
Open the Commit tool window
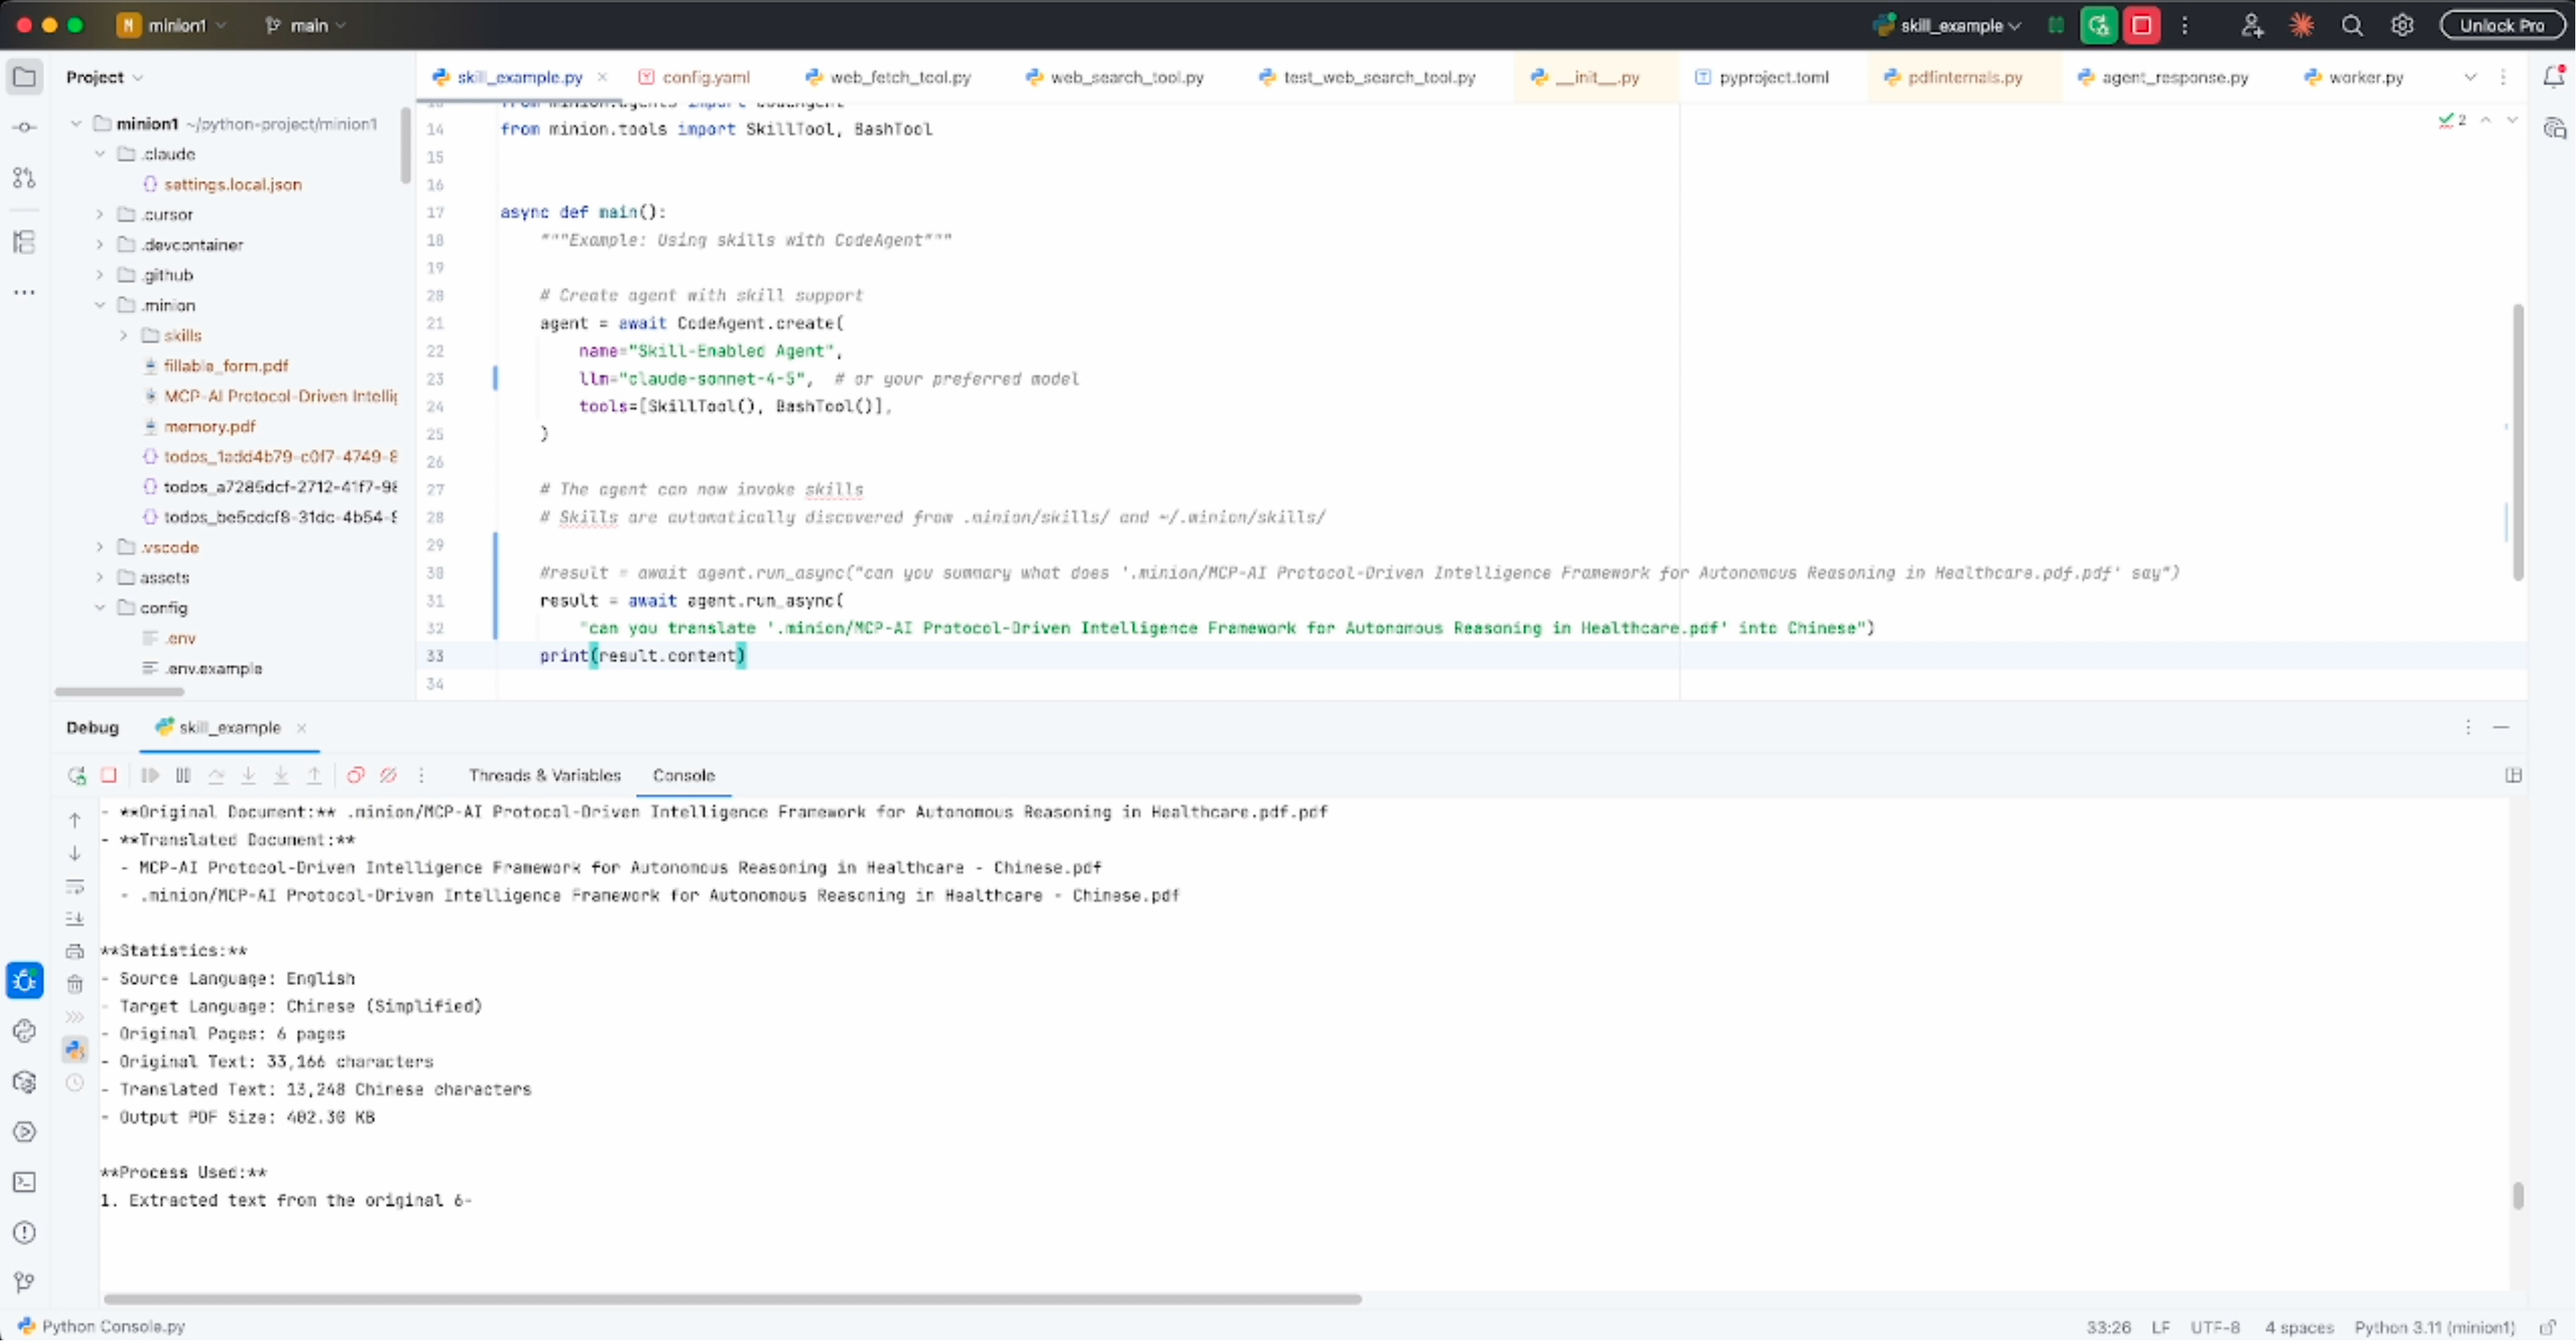(x=24, y=126)
